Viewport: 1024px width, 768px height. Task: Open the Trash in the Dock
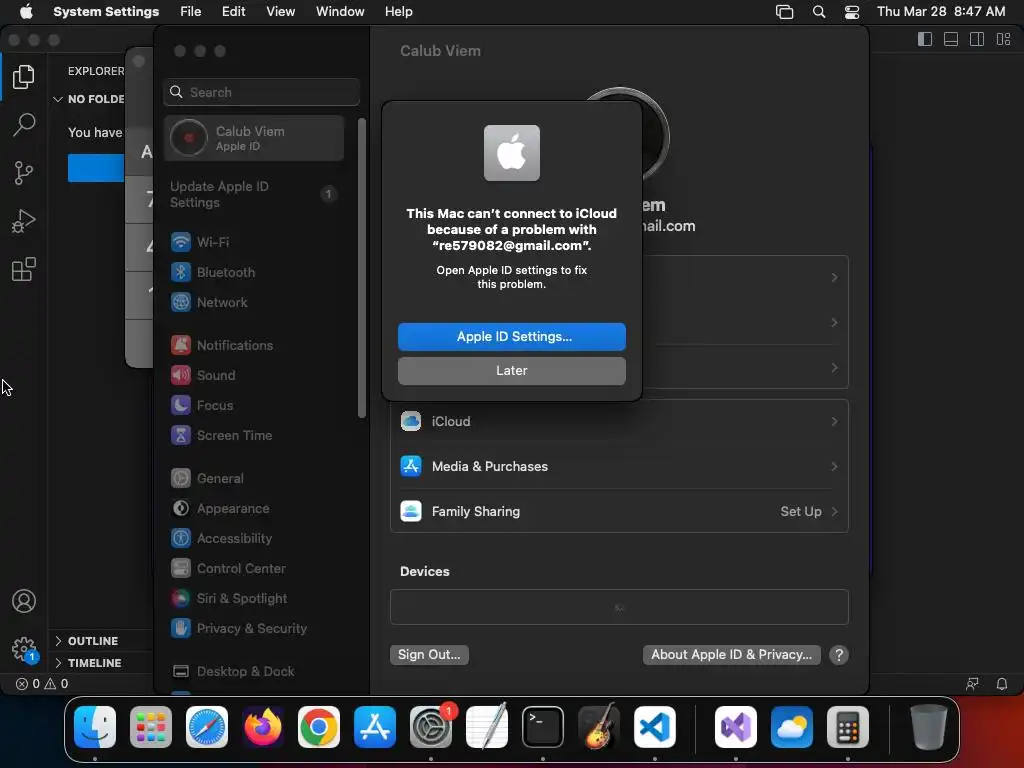point(929,727)
